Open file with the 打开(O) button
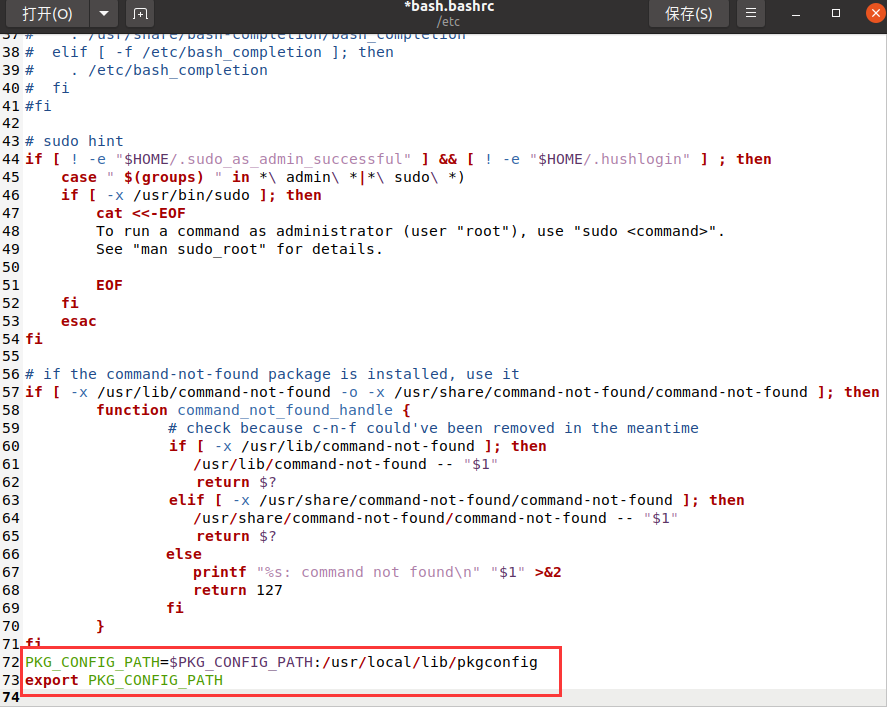Screen dimensions: 887x707 click(x=48, y=14)
